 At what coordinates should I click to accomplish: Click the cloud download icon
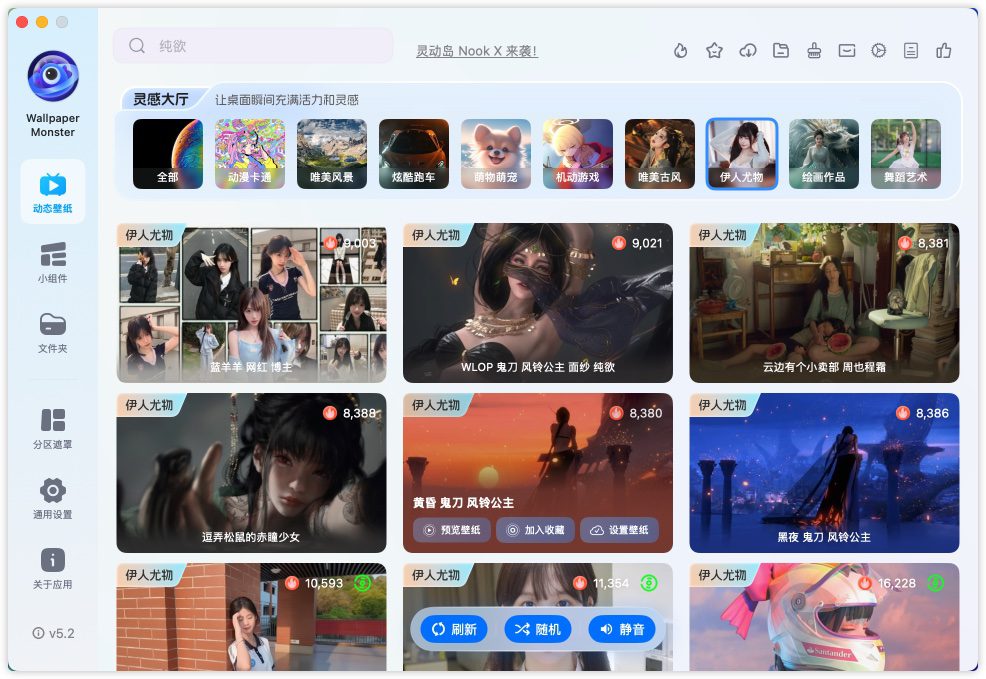pos(747,51)
